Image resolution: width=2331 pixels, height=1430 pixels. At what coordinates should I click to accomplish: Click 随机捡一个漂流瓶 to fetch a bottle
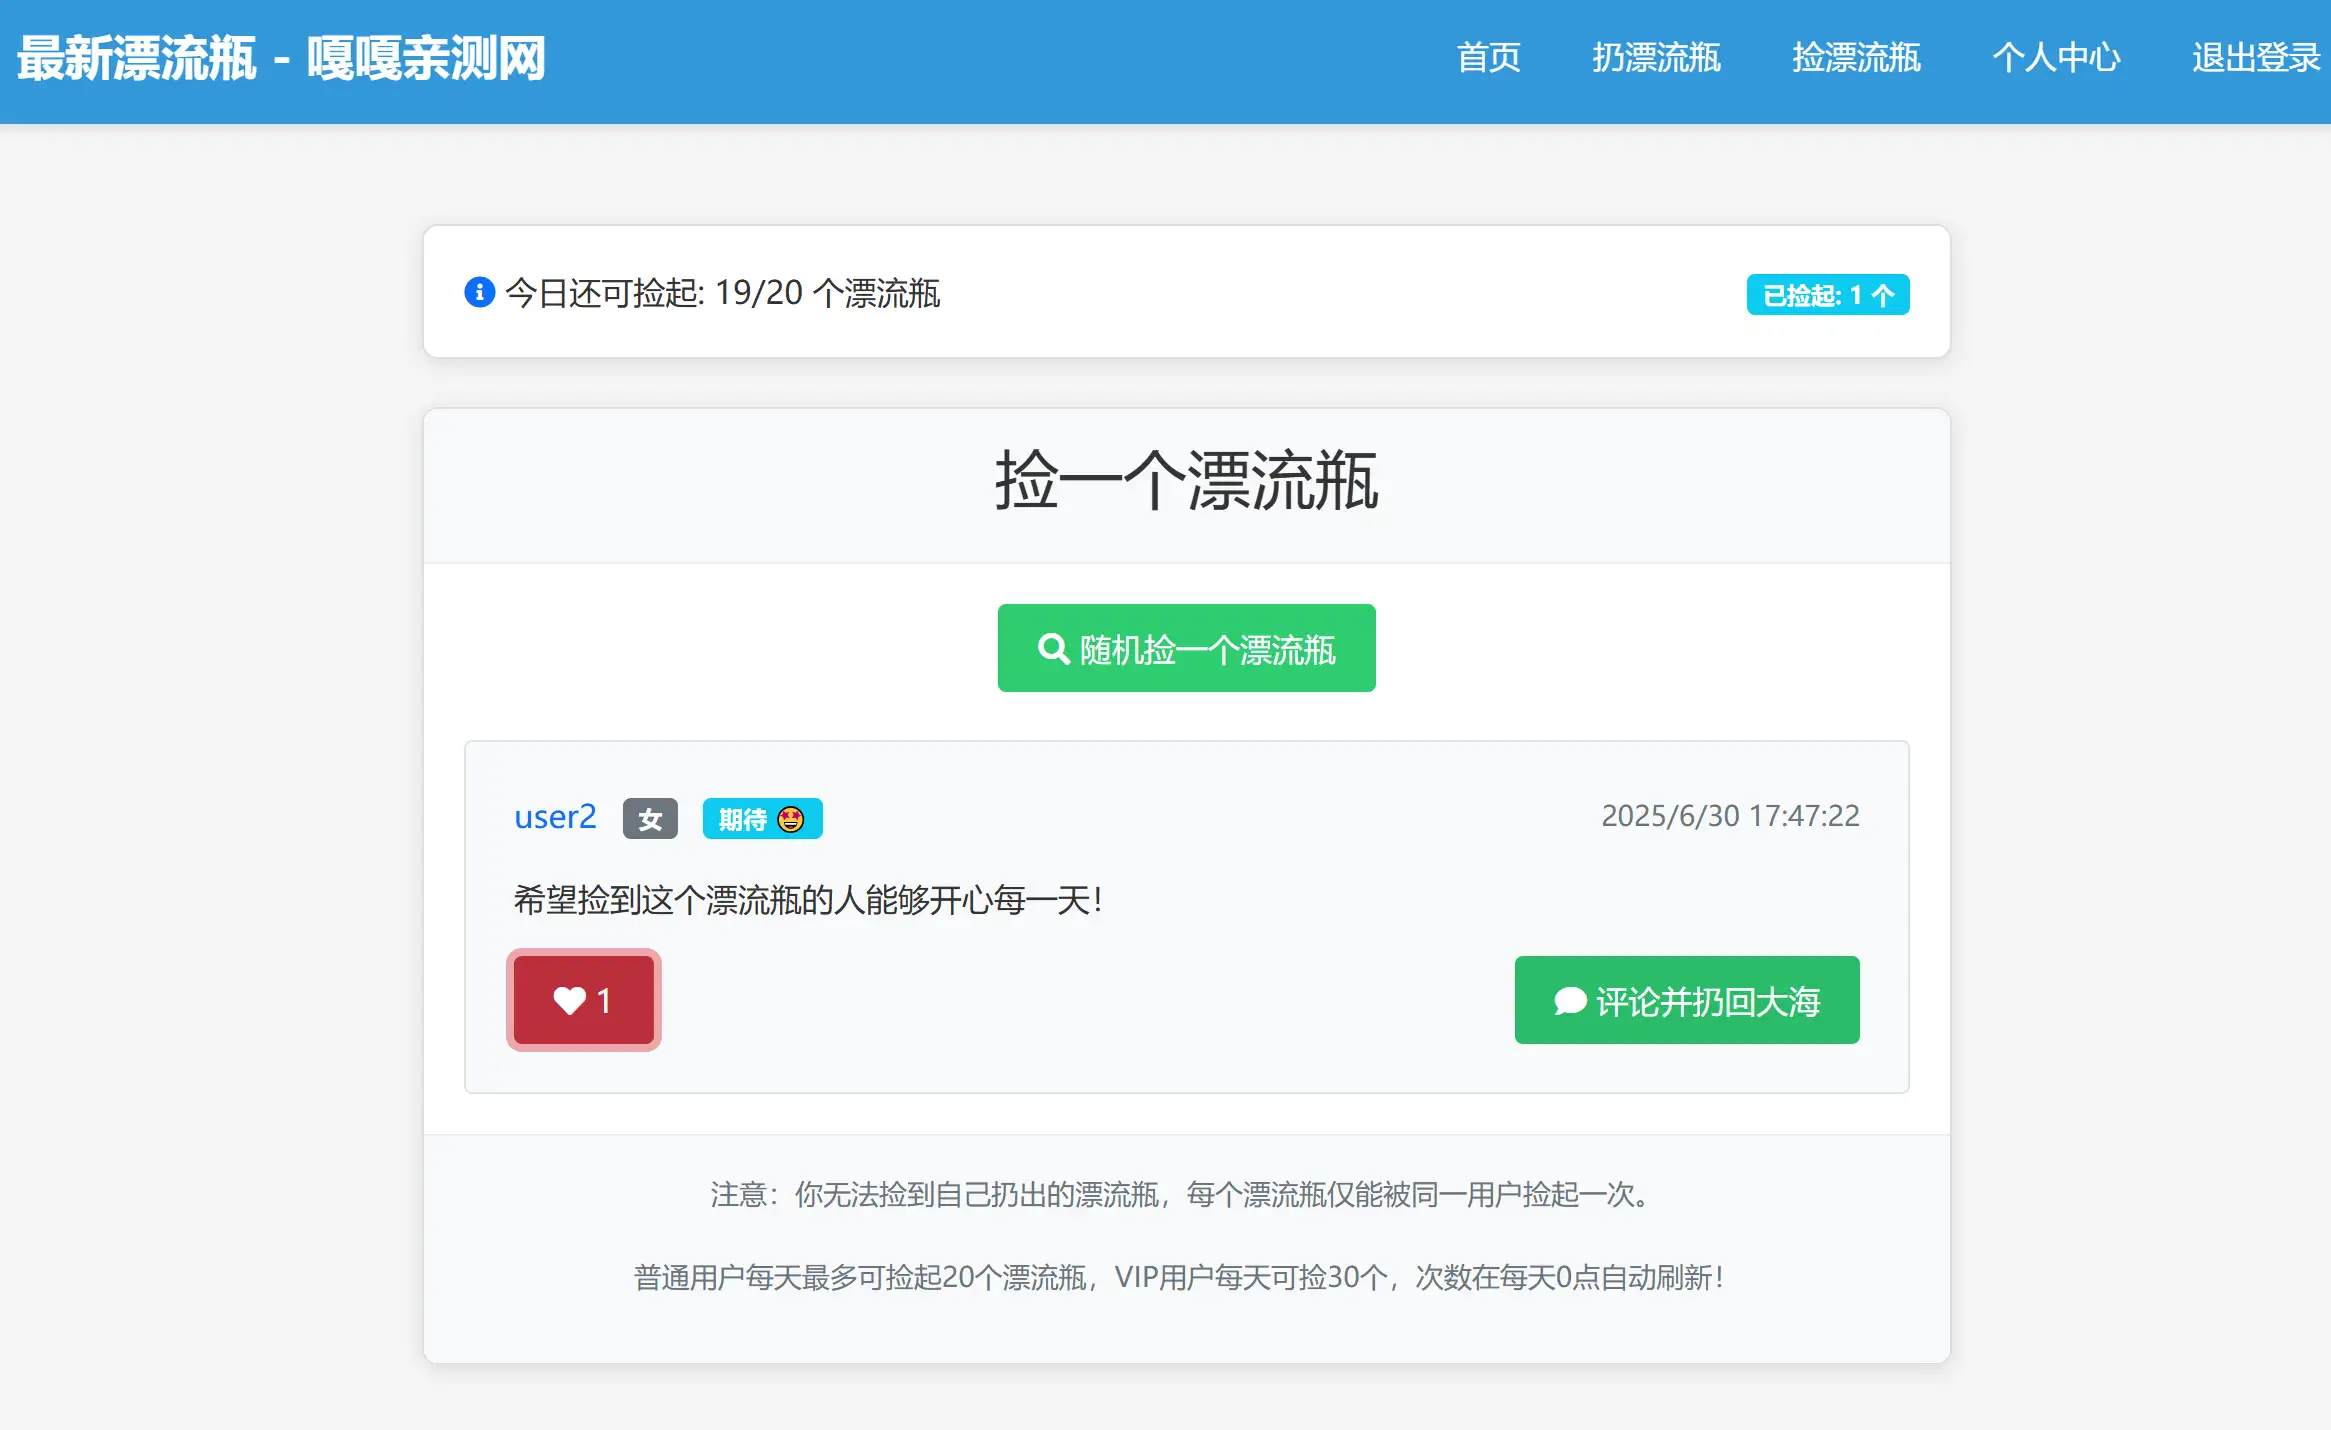tap(1186, 648)
